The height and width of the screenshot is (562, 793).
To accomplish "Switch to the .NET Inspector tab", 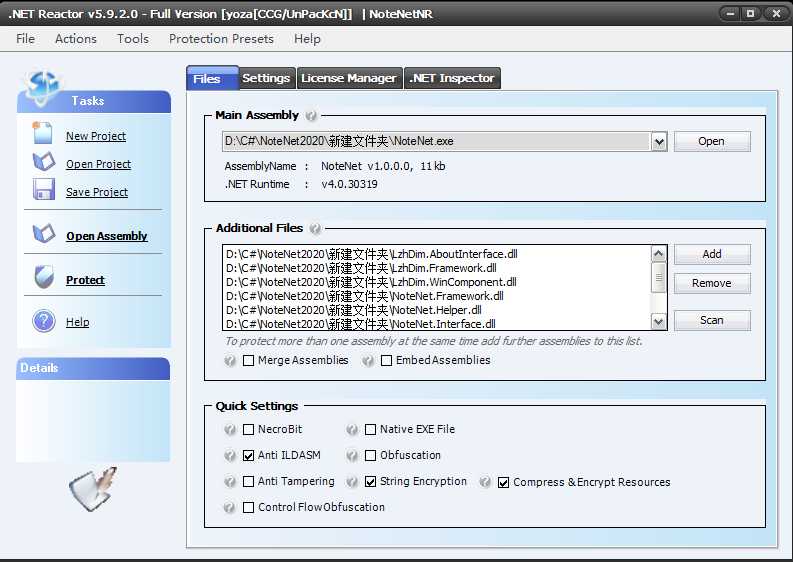I will [x=452, y=78].
